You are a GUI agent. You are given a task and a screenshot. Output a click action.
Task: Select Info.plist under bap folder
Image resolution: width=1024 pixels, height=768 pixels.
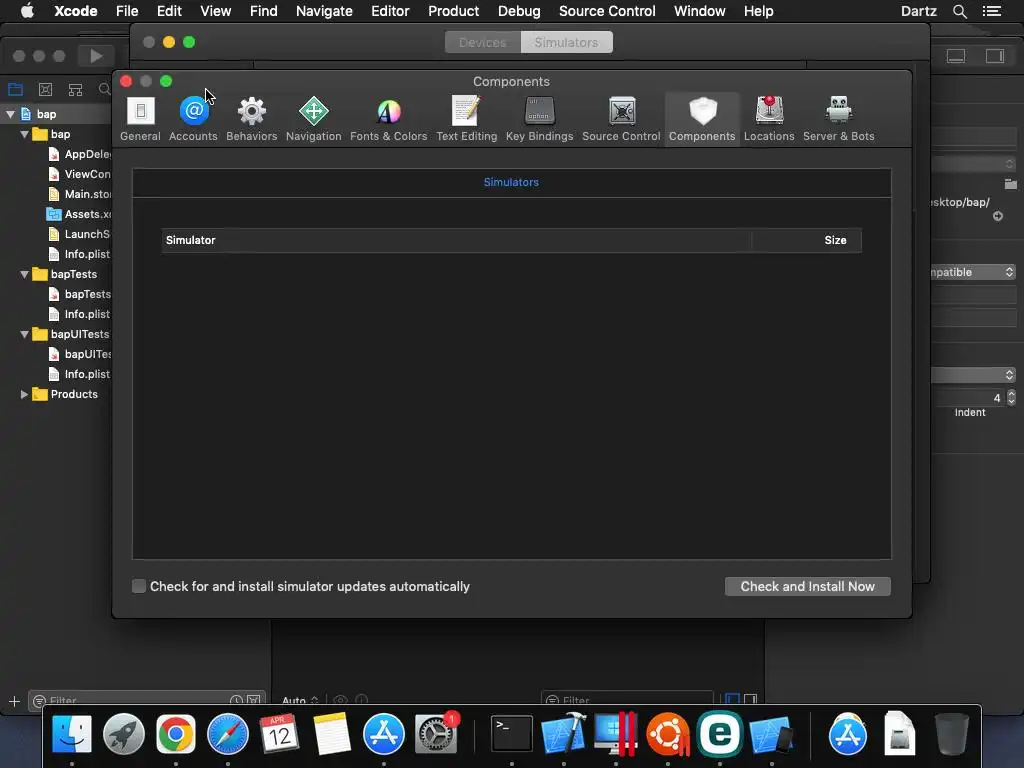[x=79, y=254]
